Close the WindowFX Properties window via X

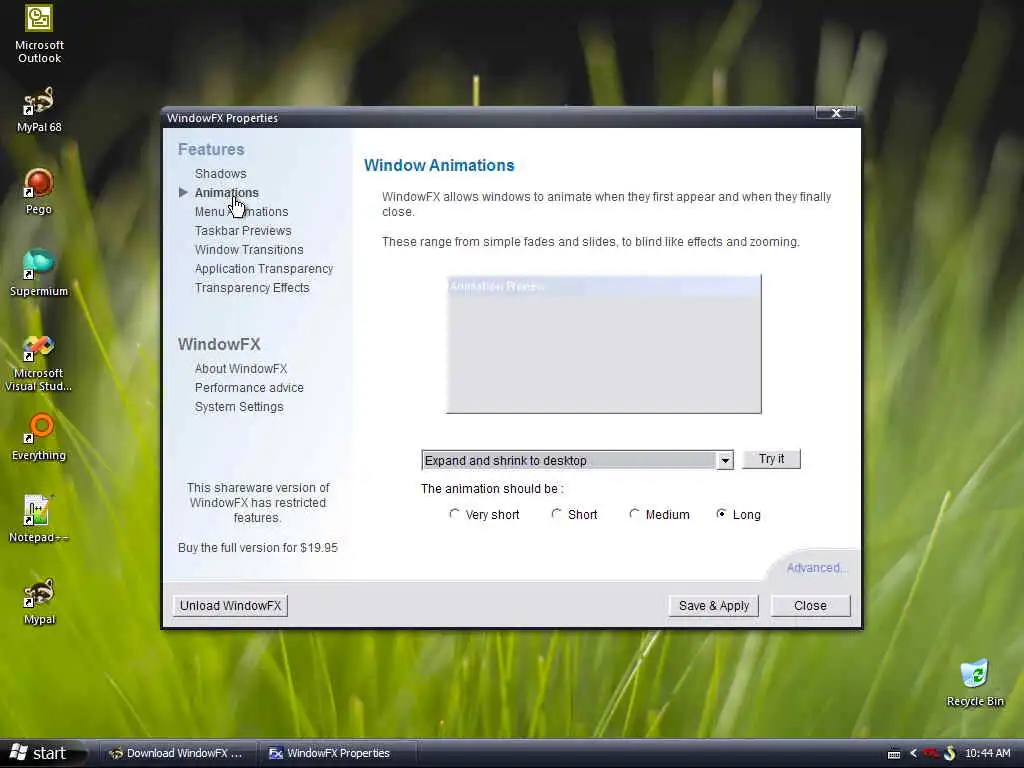835,113
